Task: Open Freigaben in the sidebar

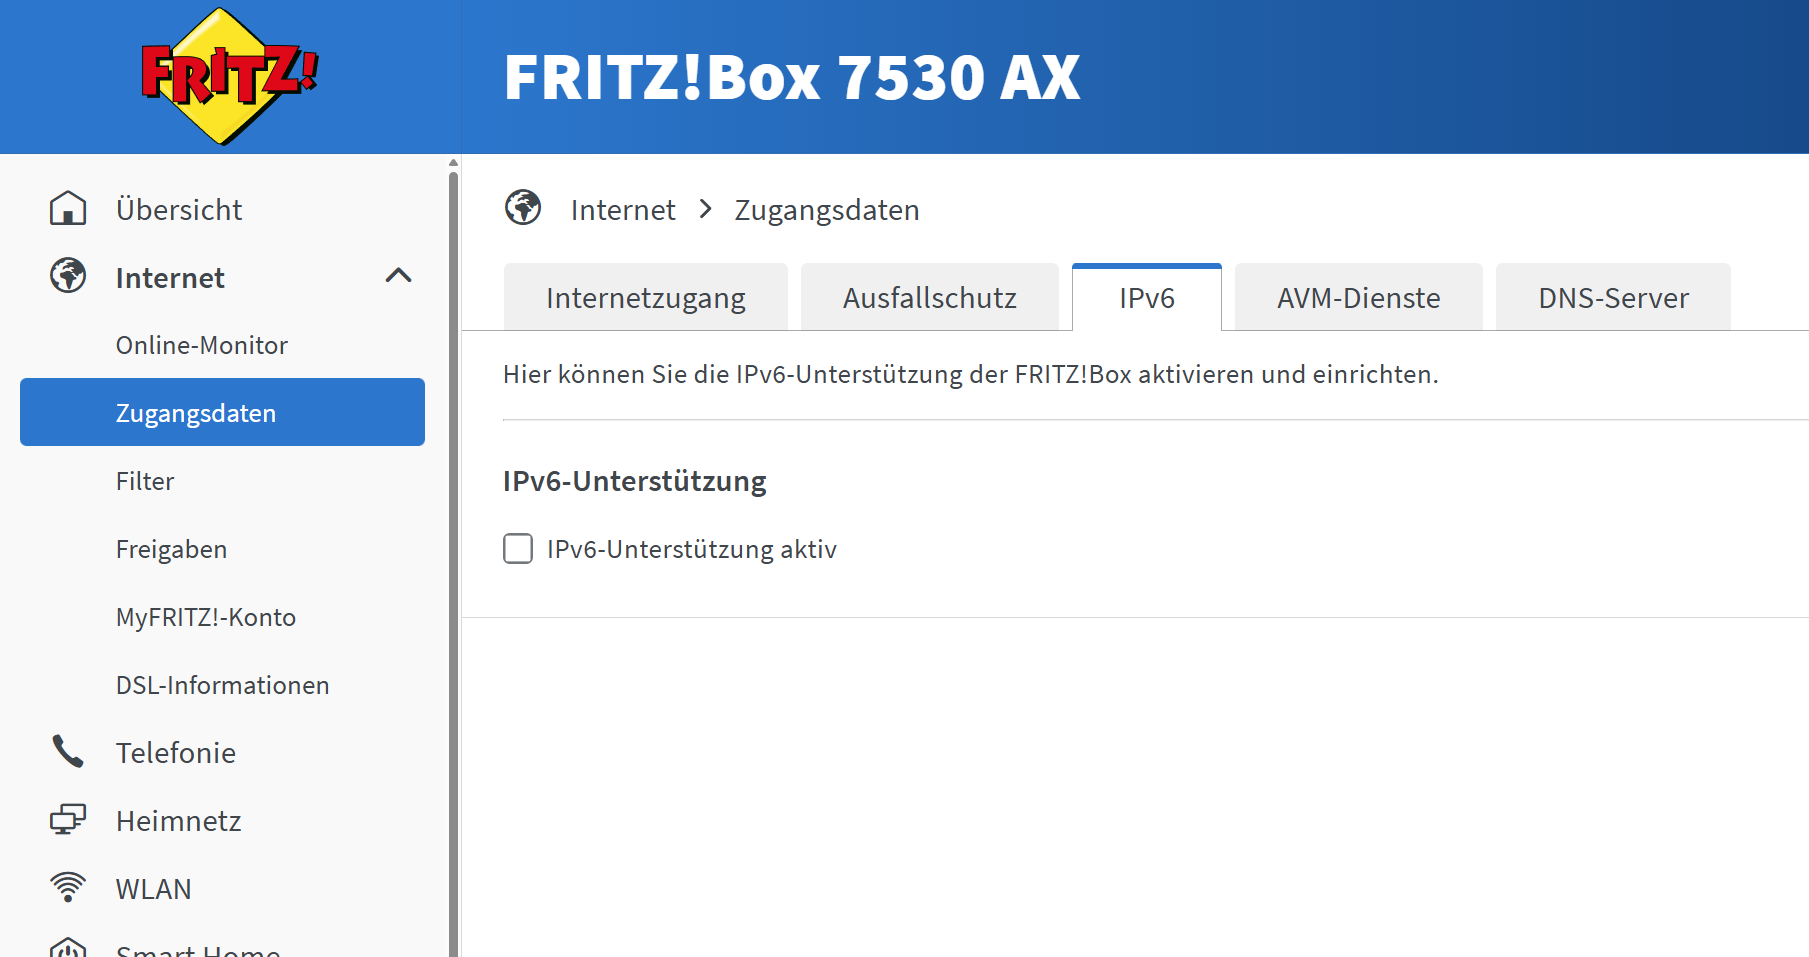Action: 171,549
